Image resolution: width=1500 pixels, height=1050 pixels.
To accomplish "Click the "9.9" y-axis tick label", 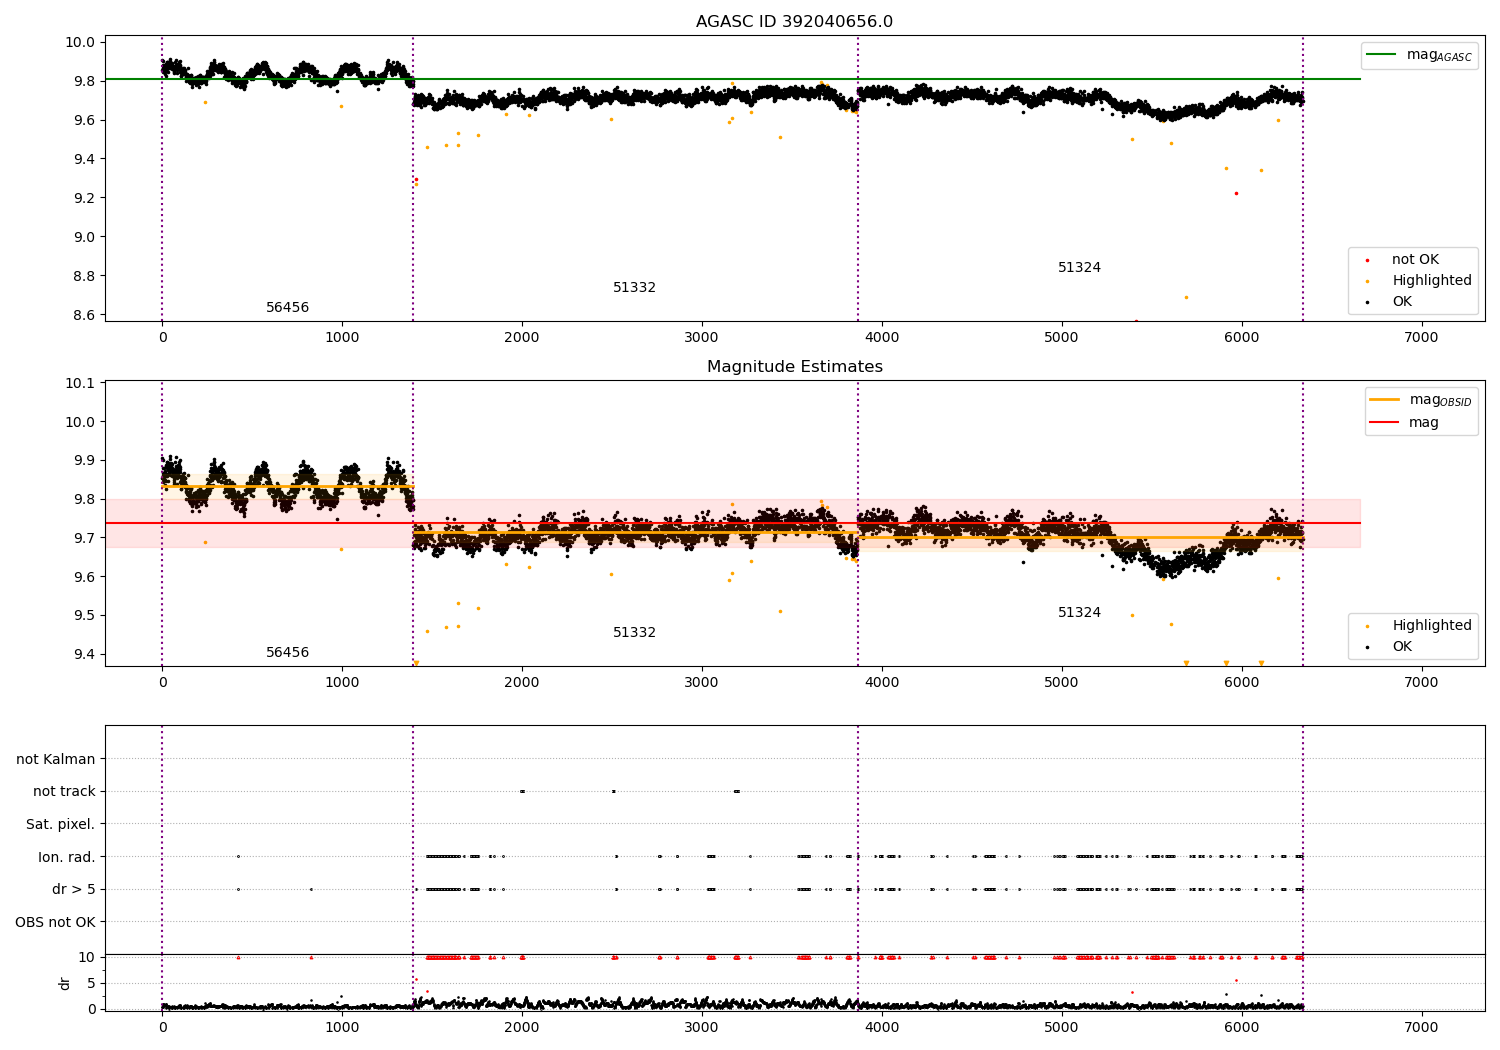I will (x=86, y=461).
